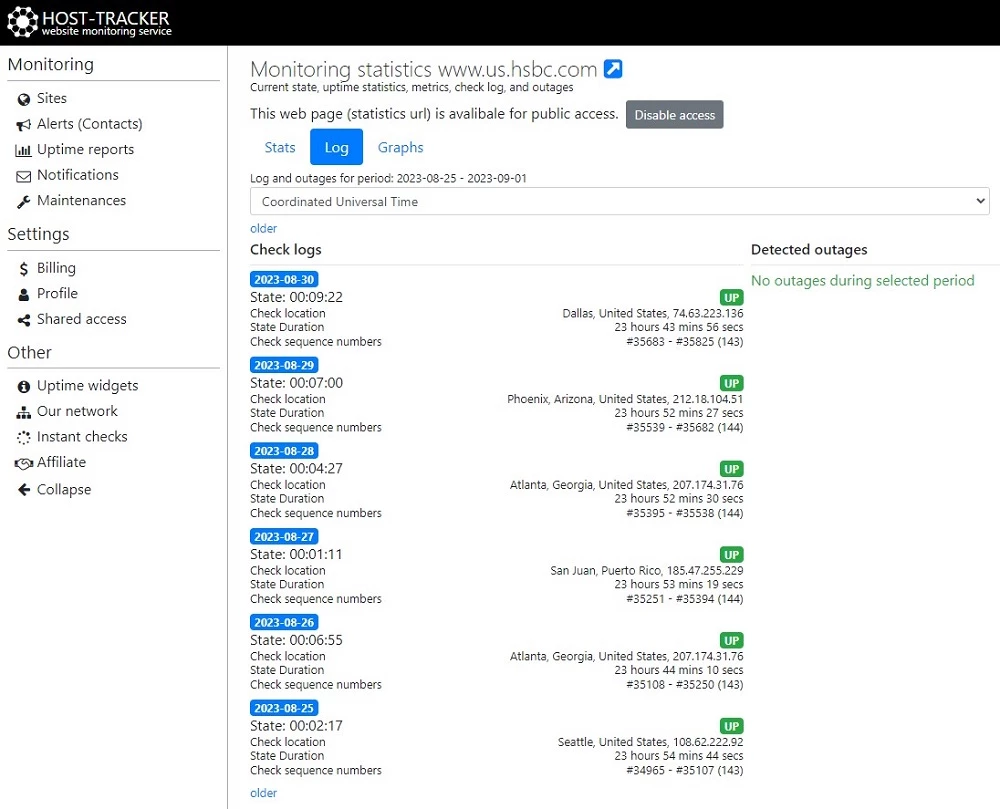Click the UP badge for 2023-08-27

point(732,555)
